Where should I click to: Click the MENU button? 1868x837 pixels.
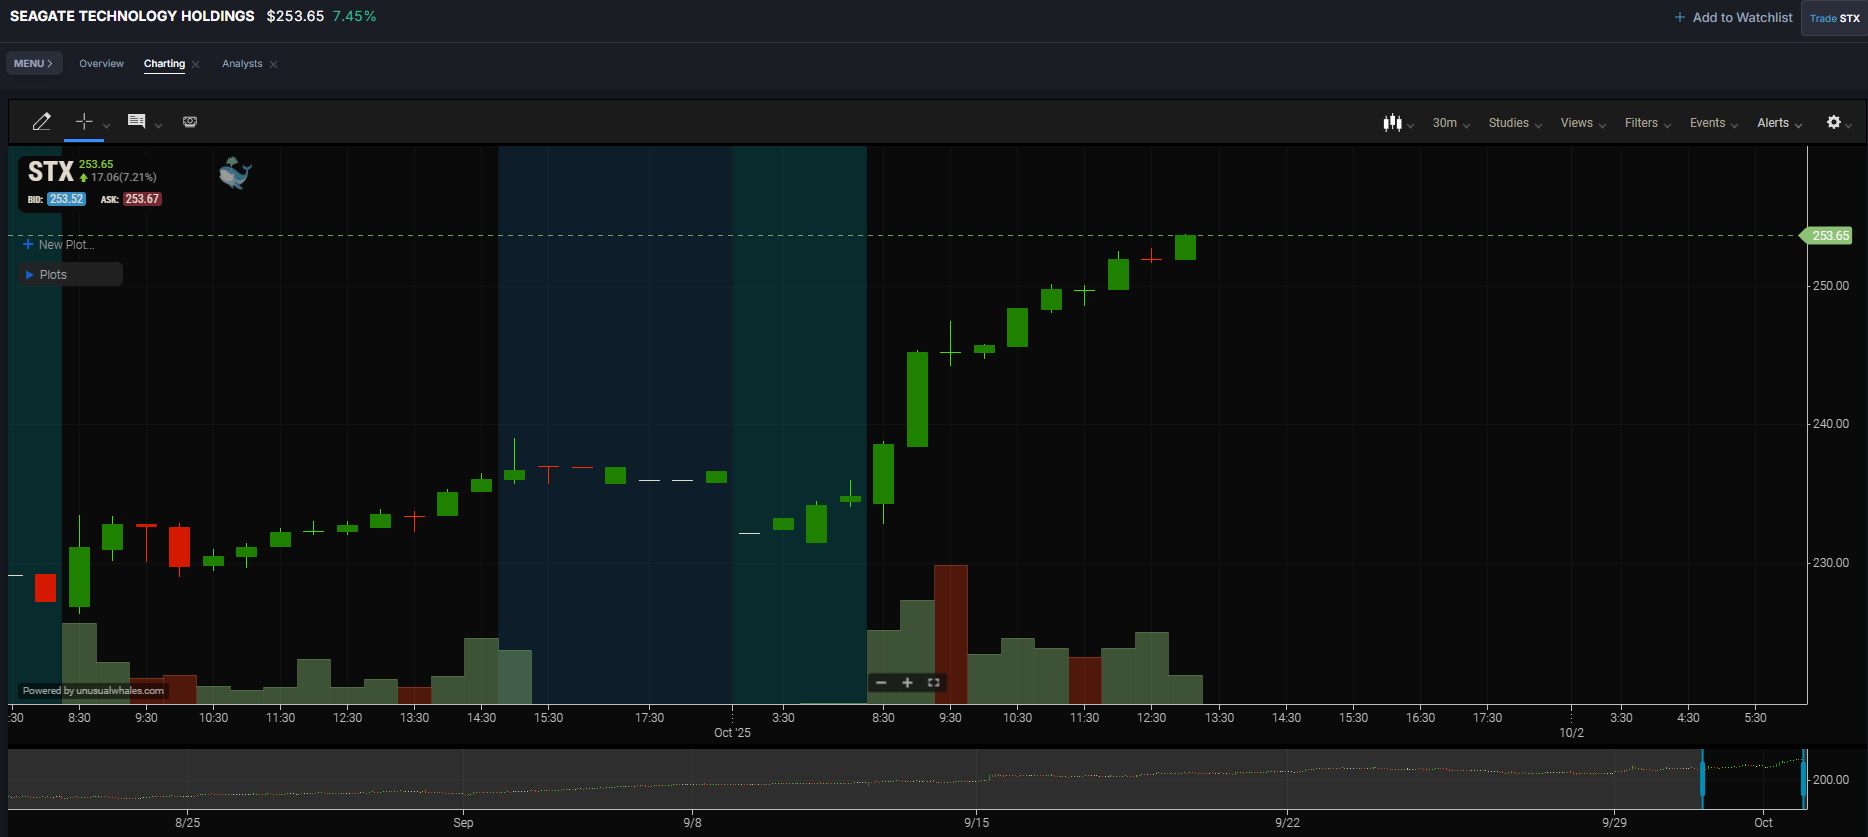point(34,63)
